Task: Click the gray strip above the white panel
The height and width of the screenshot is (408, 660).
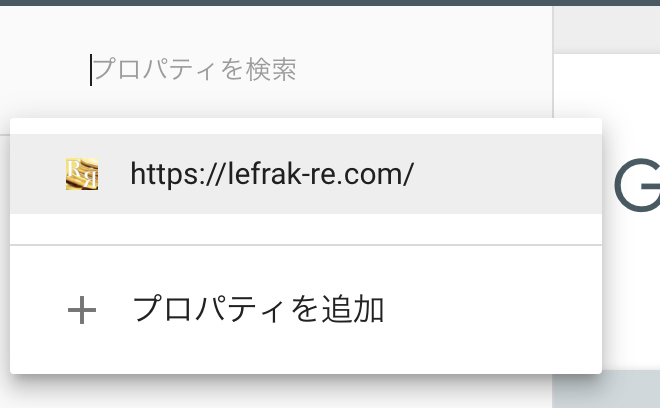Action: tap(607, 29)
